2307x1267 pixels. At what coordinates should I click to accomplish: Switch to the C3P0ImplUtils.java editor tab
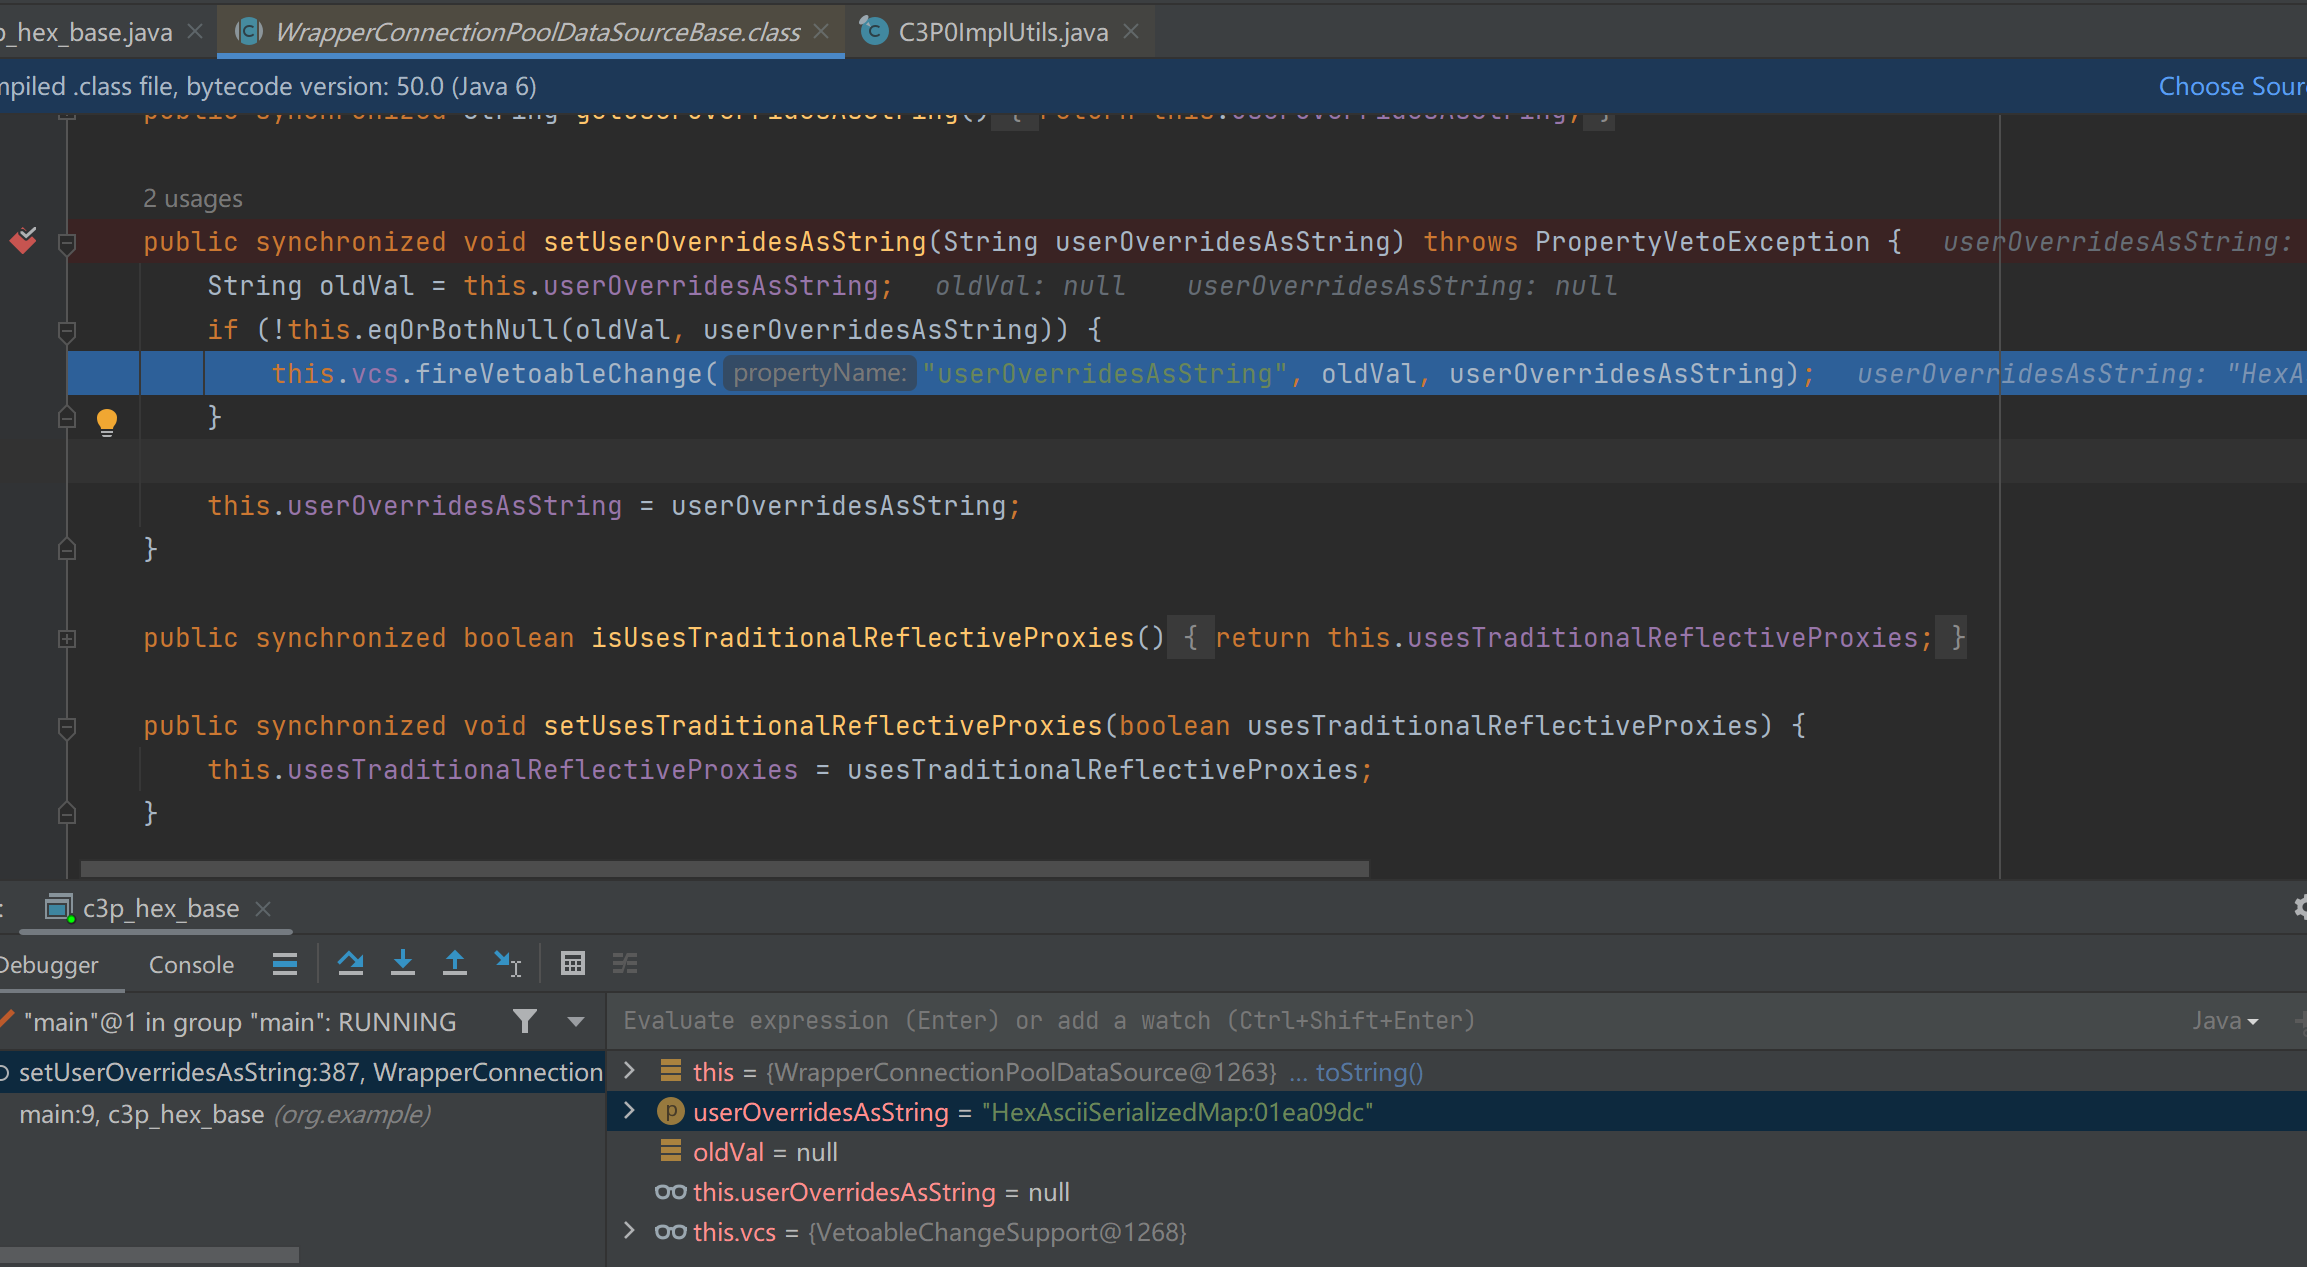tap(1002, 32)
